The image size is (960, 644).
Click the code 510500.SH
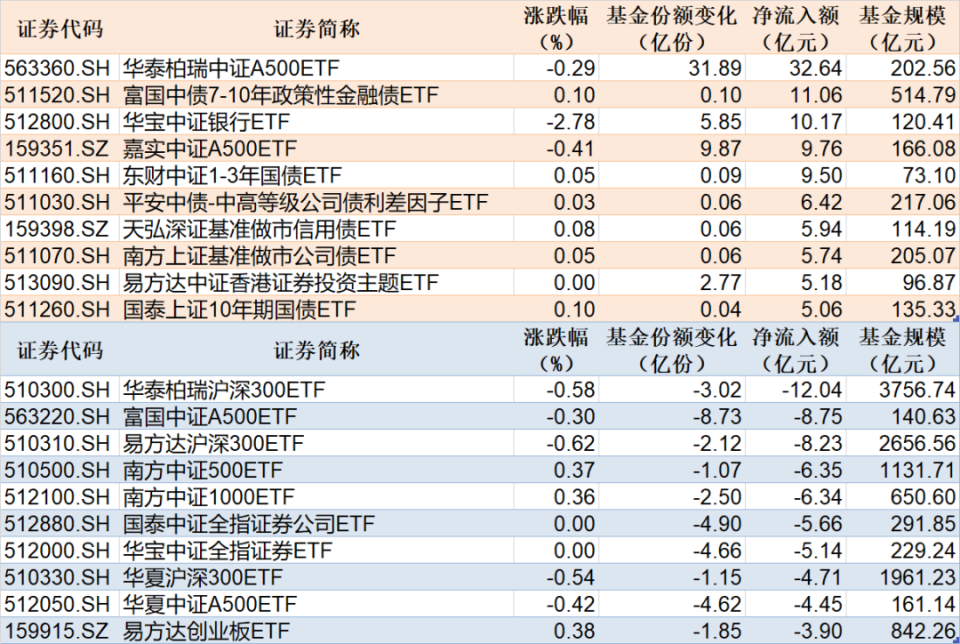[x=57, y=471]
